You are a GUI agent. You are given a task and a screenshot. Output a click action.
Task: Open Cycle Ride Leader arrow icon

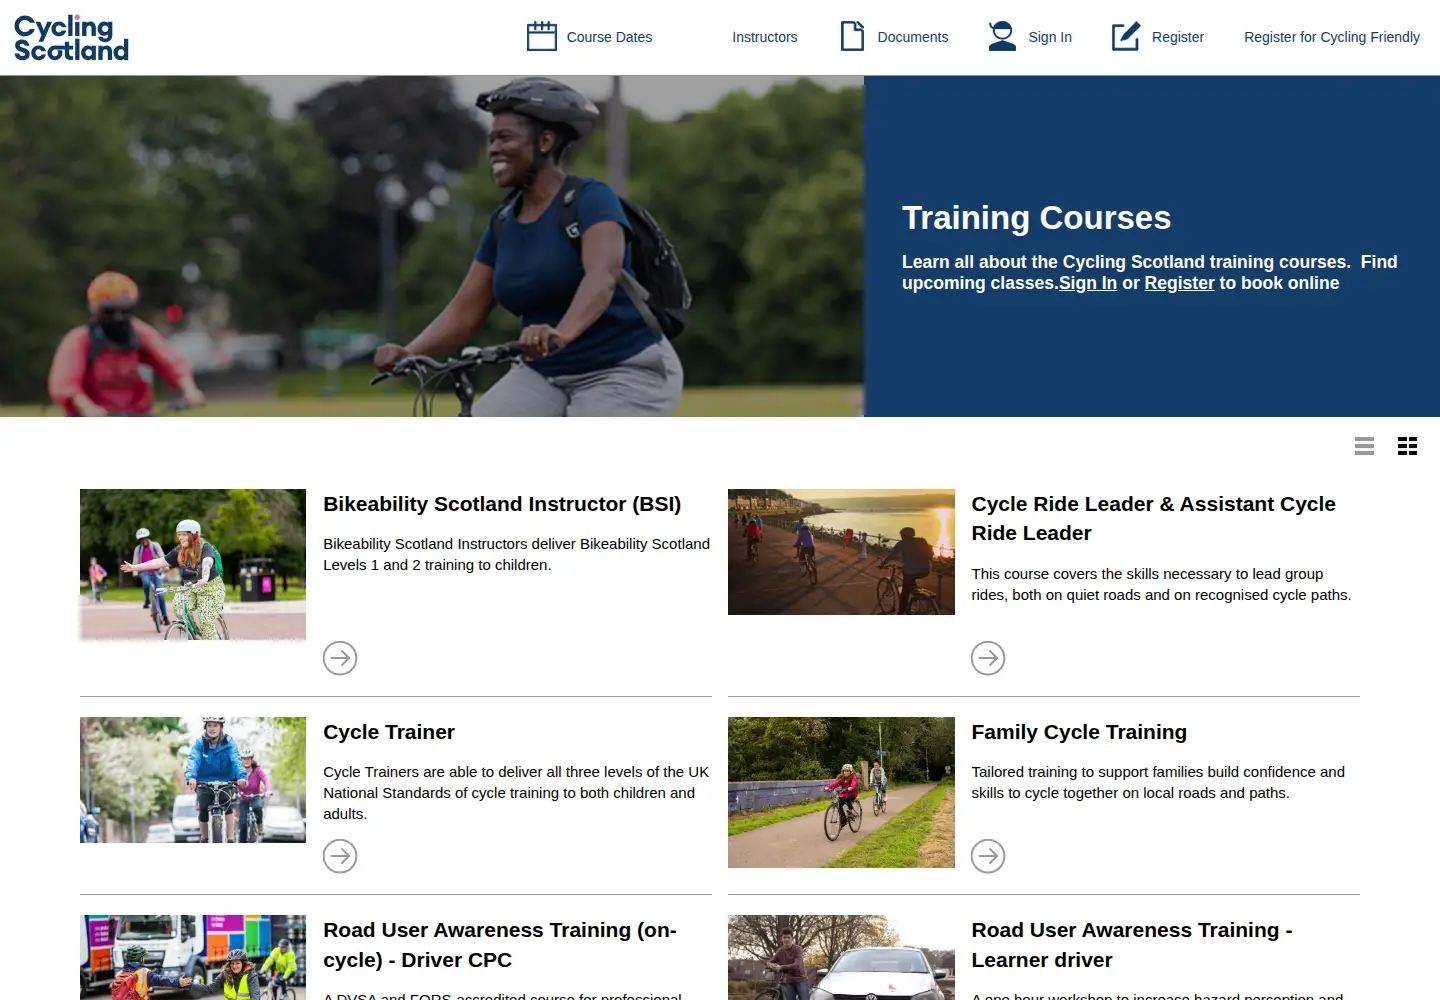988,658
